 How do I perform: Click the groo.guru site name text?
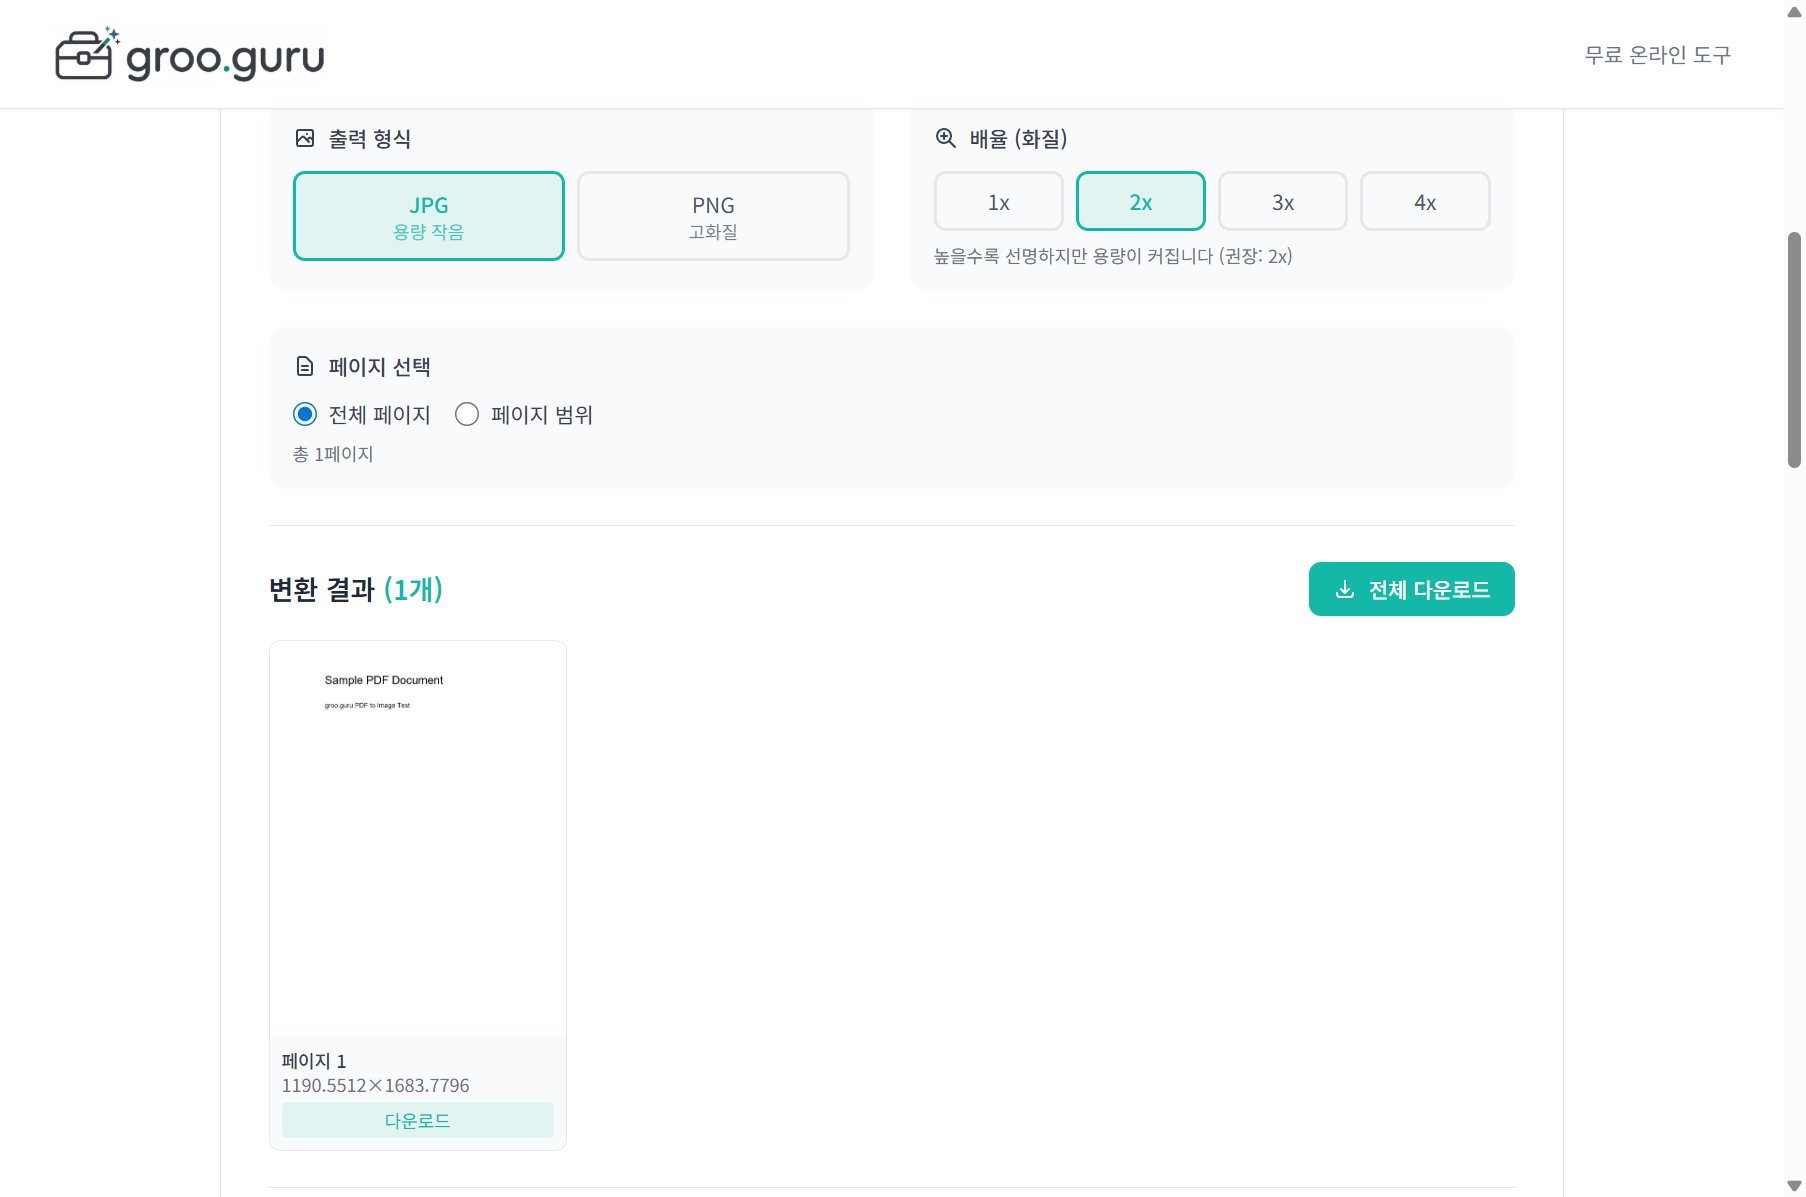click(x=225, y=58)
